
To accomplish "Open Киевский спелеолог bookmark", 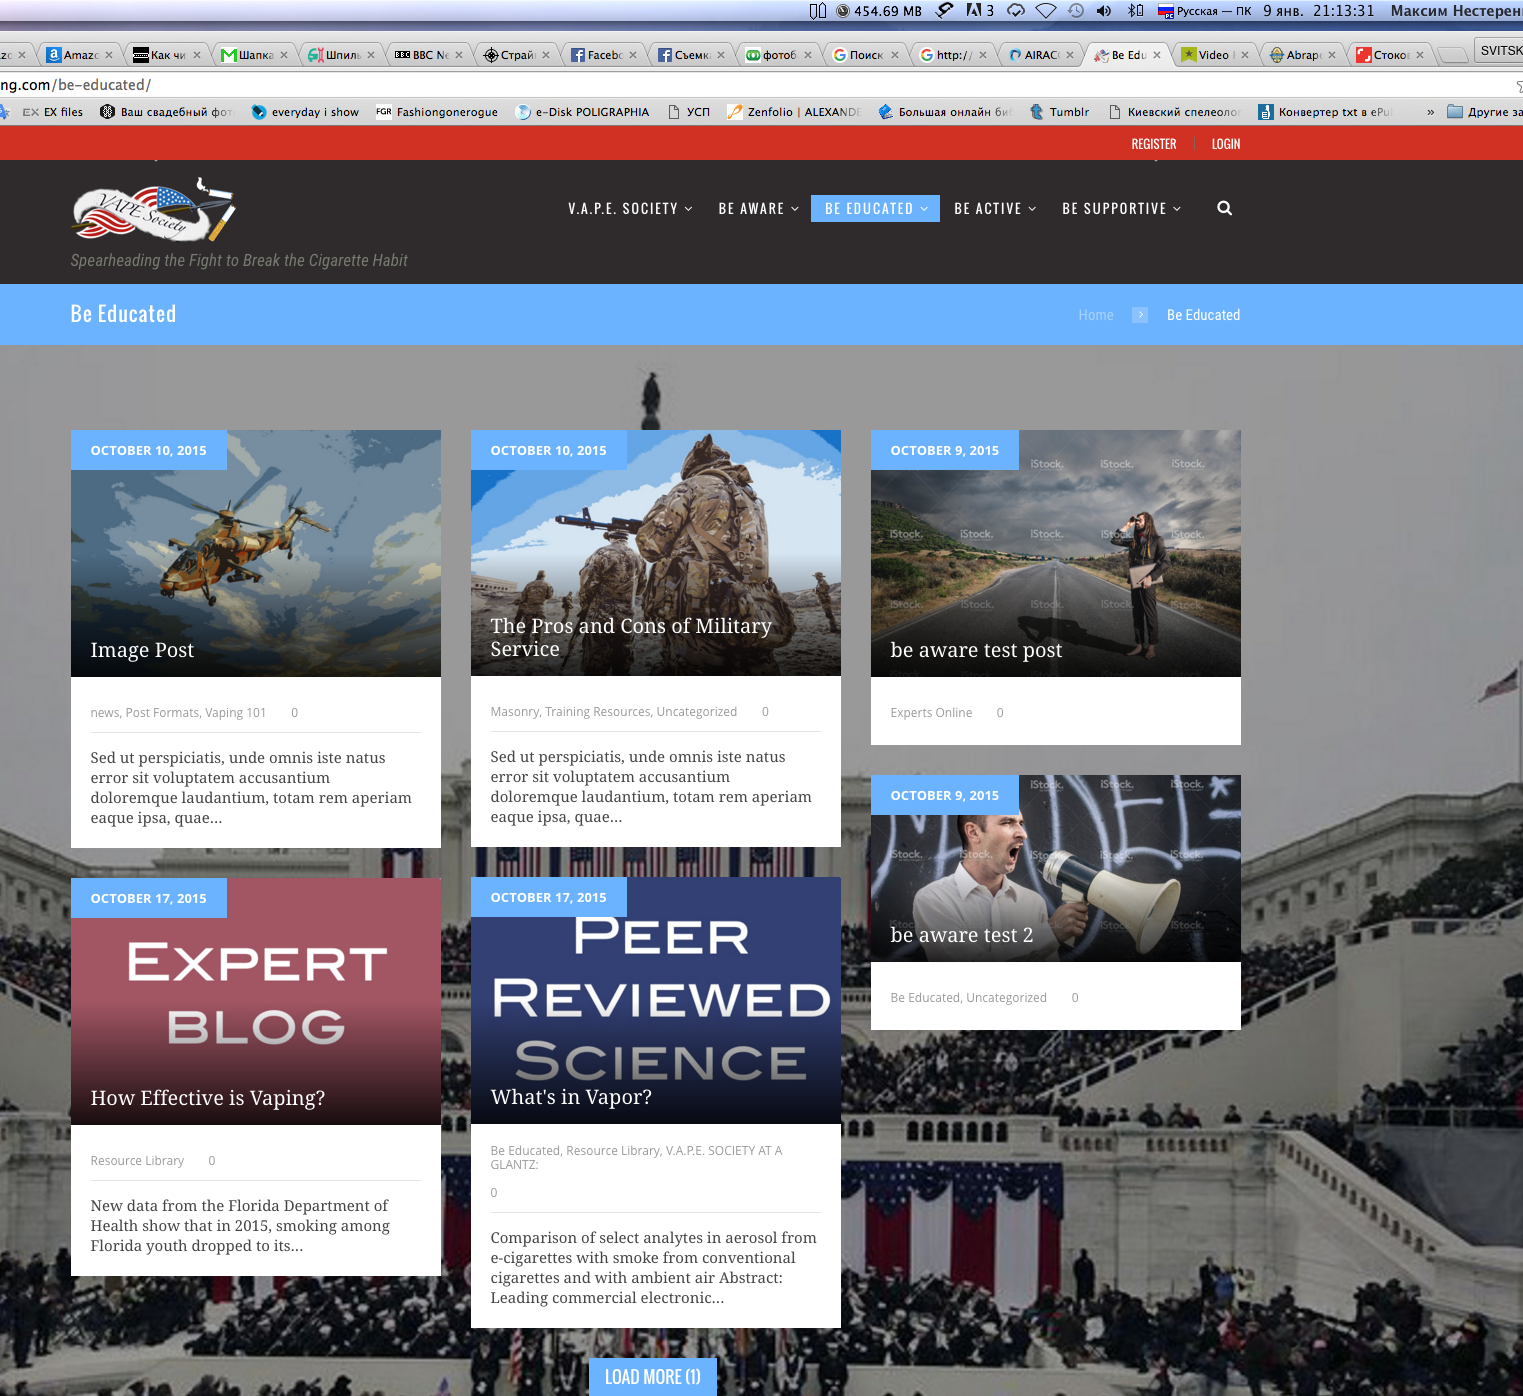I will [1174, 112].
